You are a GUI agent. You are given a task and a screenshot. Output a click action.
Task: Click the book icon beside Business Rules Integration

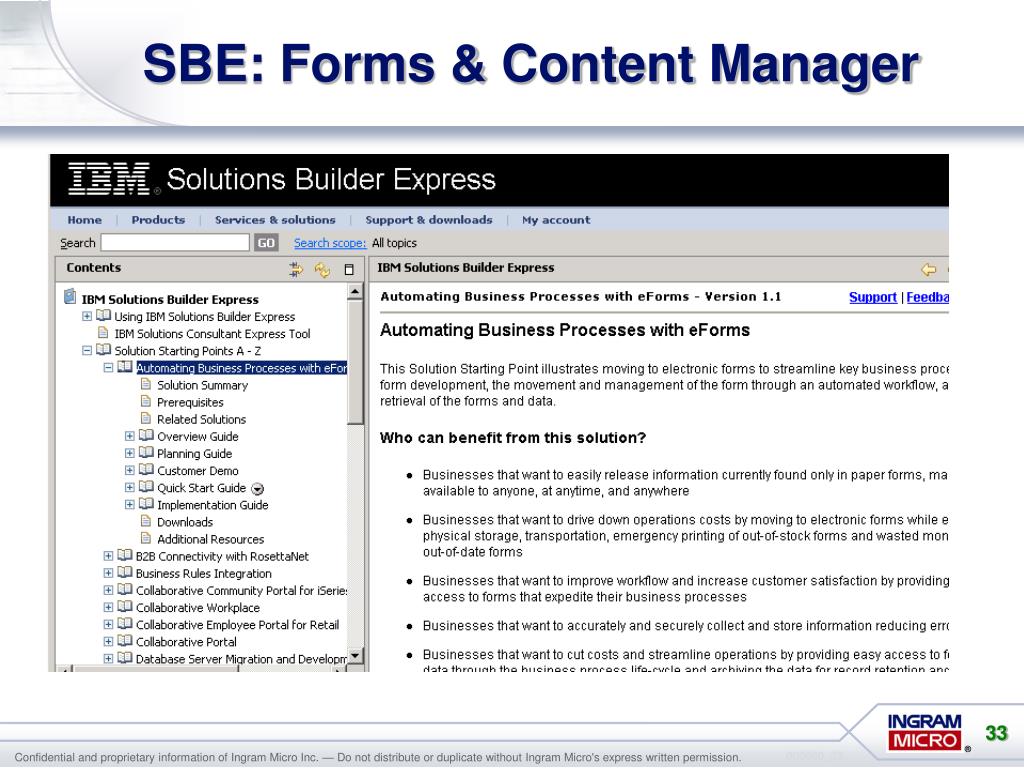(x=125, y=572)
